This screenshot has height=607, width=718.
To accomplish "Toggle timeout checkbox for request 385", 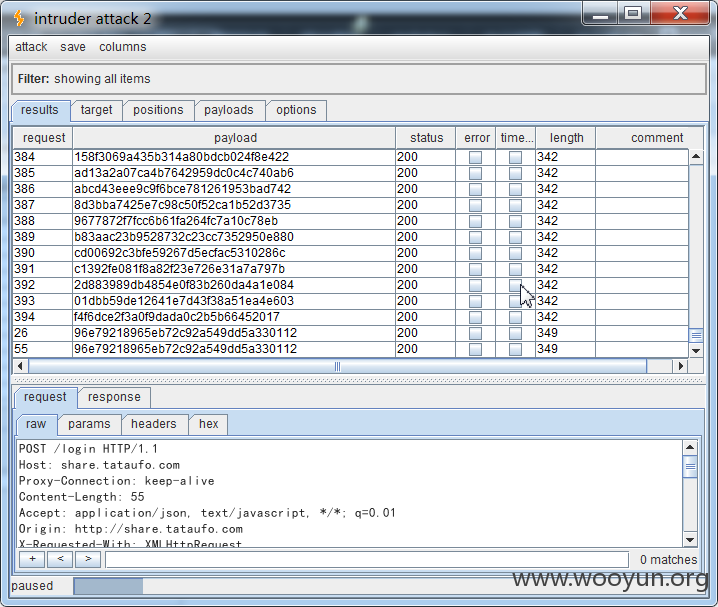I will pos(515,173).
